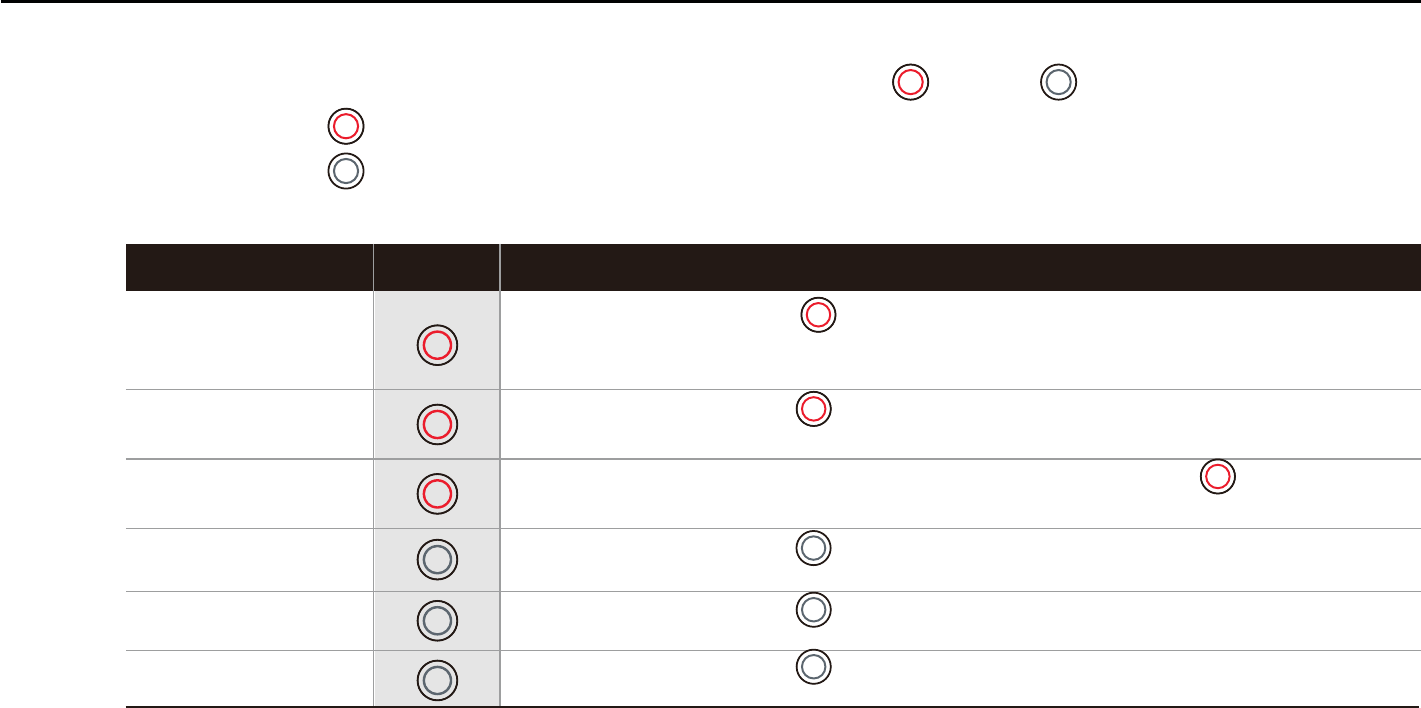Click the red indicator in the third row's shaded cell
The width and height of the screenshot is (1421, 708).
(x=436, y=493)
